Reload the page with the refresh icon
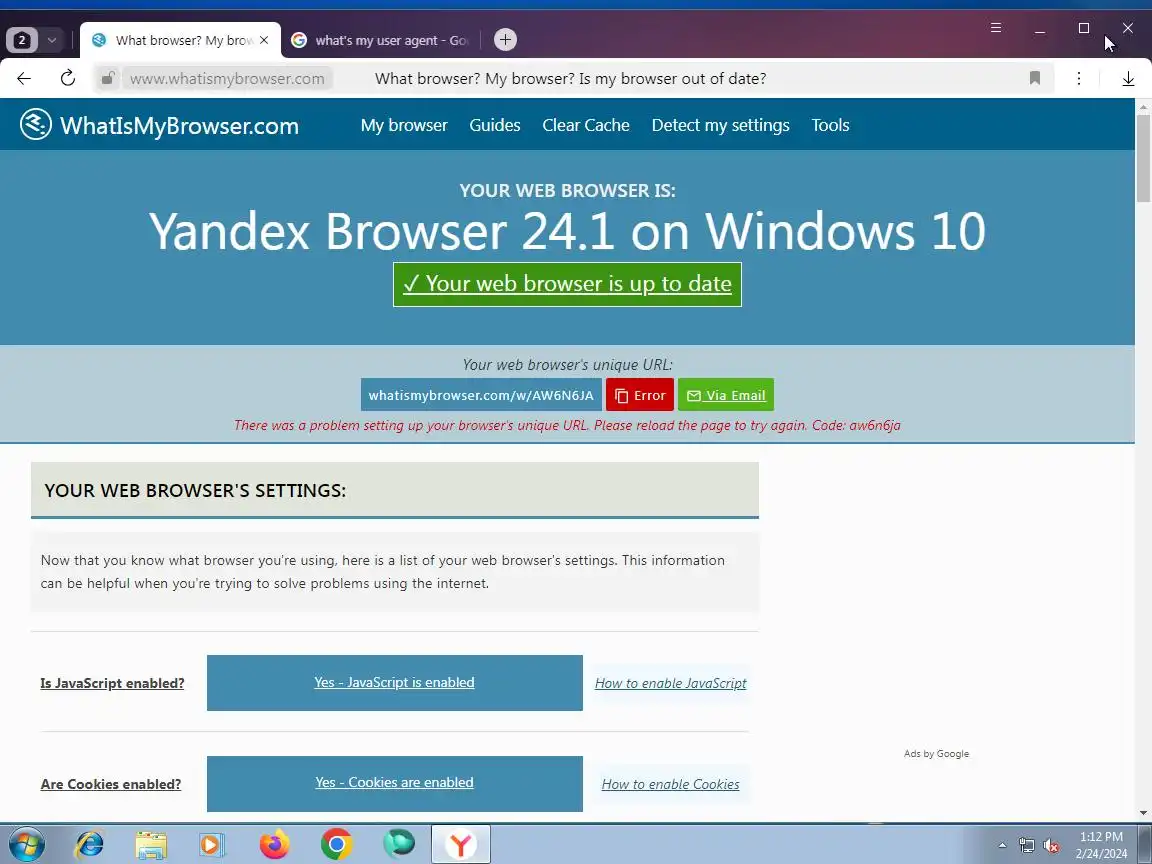The width and height of the screenshot is (1152, 864). (68, 78)
